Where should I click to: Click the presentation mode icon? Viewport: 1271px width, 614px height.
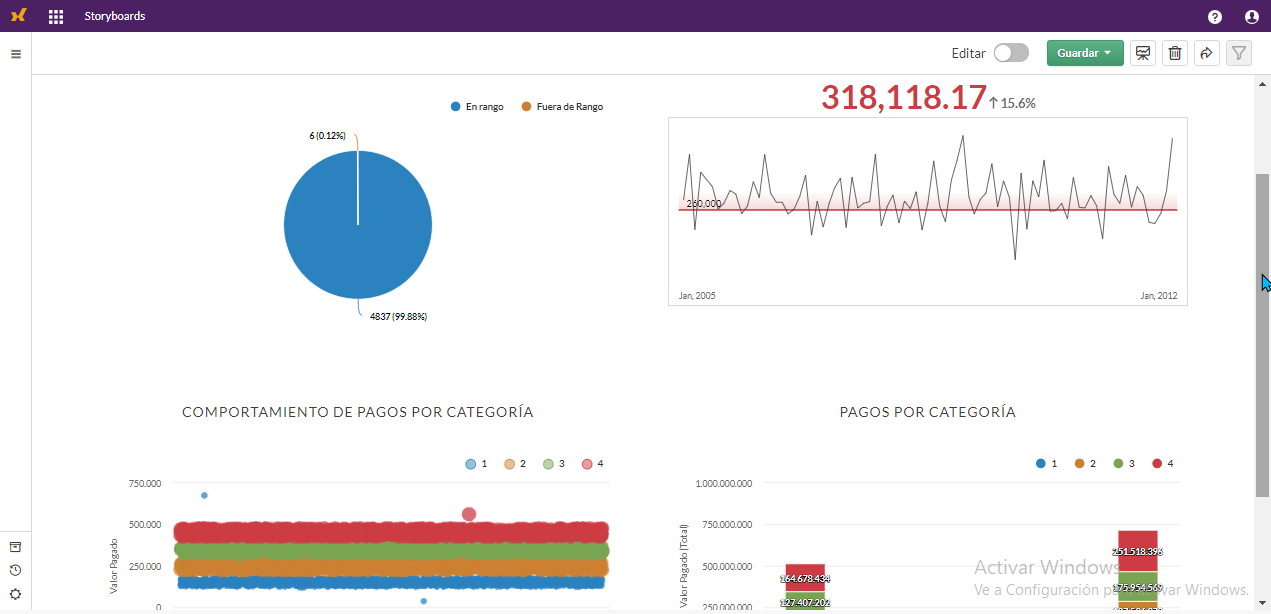click(x=1143, y=53)
